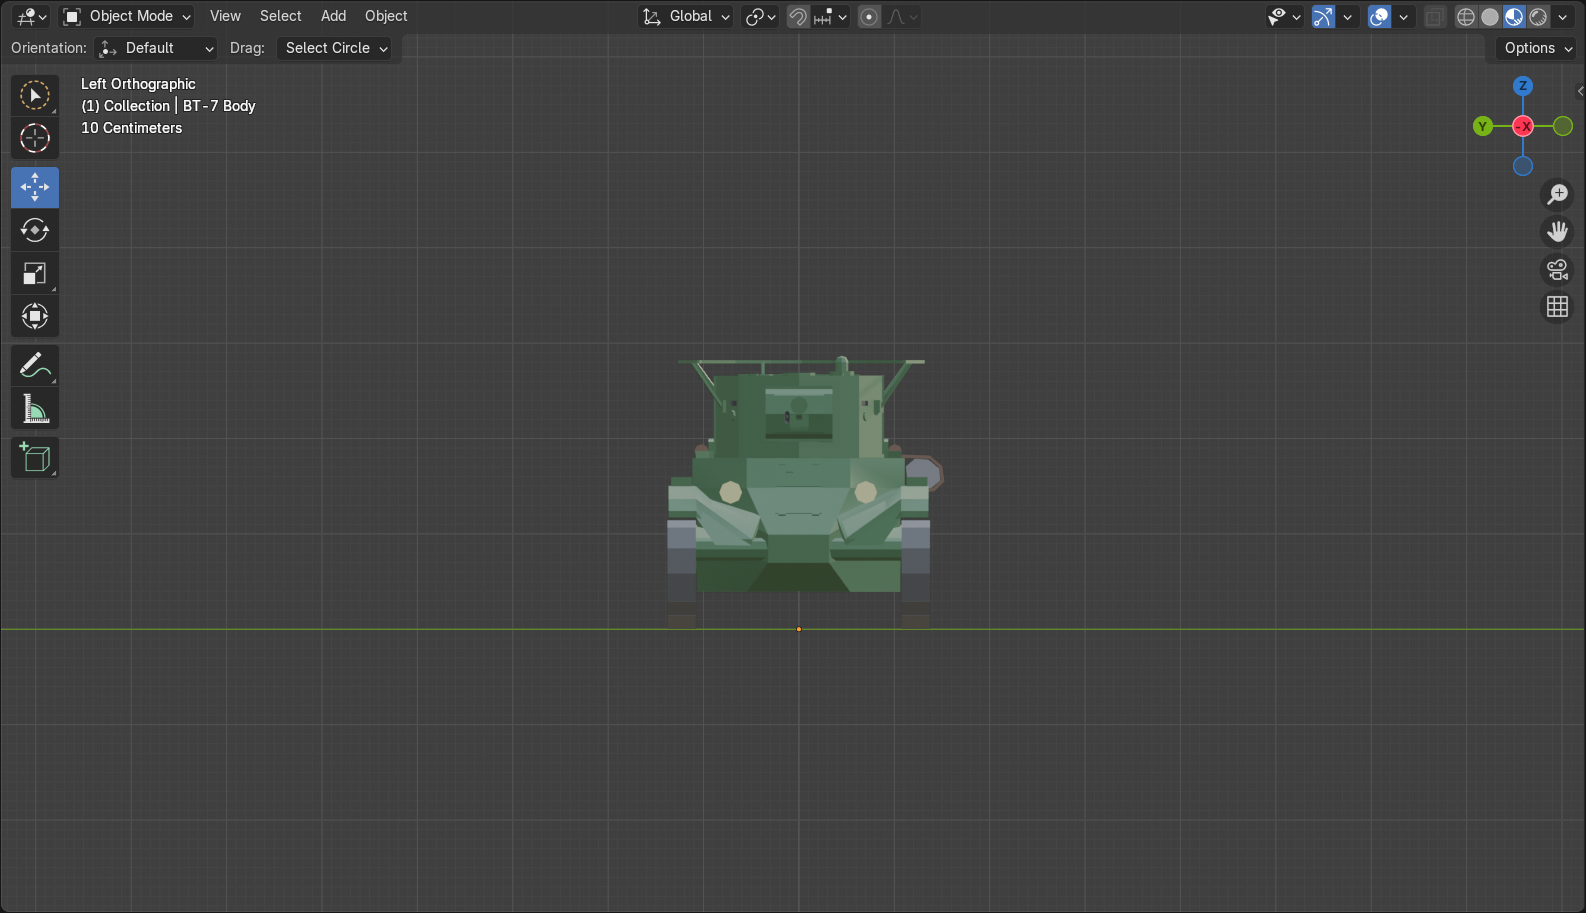This screenshot has width=1586, height=913.
Task: Open the Drag Select Circle dropdown
Action: click(334, 48)
